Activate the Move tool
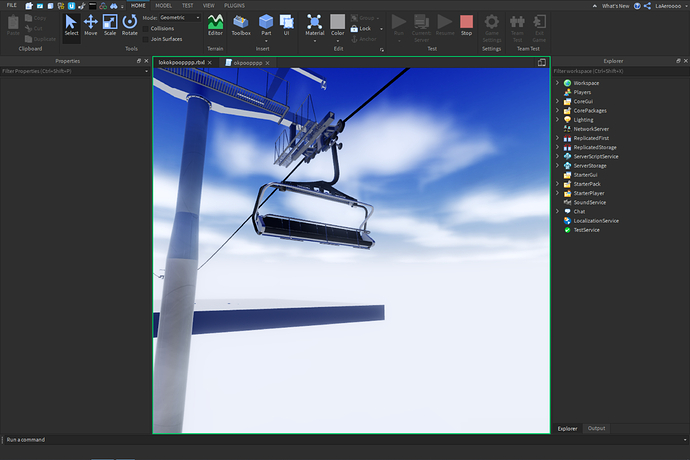Image resolution: width=690 pixels, height=460 pixels. pos(91,26)
